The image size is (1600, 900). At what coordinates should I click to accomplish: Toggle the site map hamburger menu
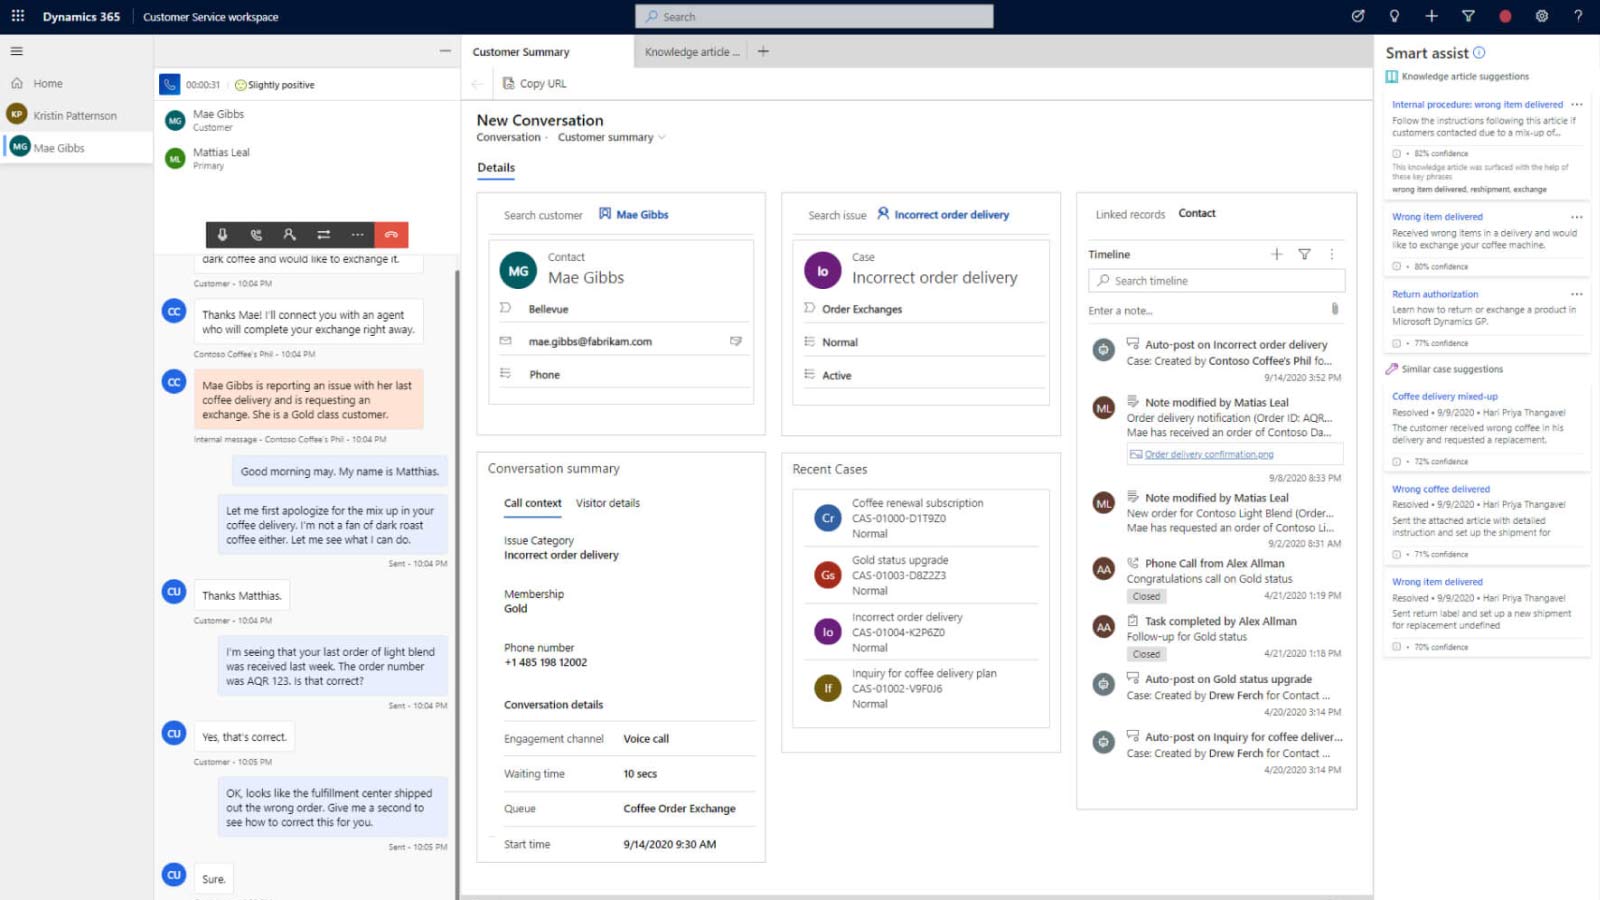pos(16,51)
